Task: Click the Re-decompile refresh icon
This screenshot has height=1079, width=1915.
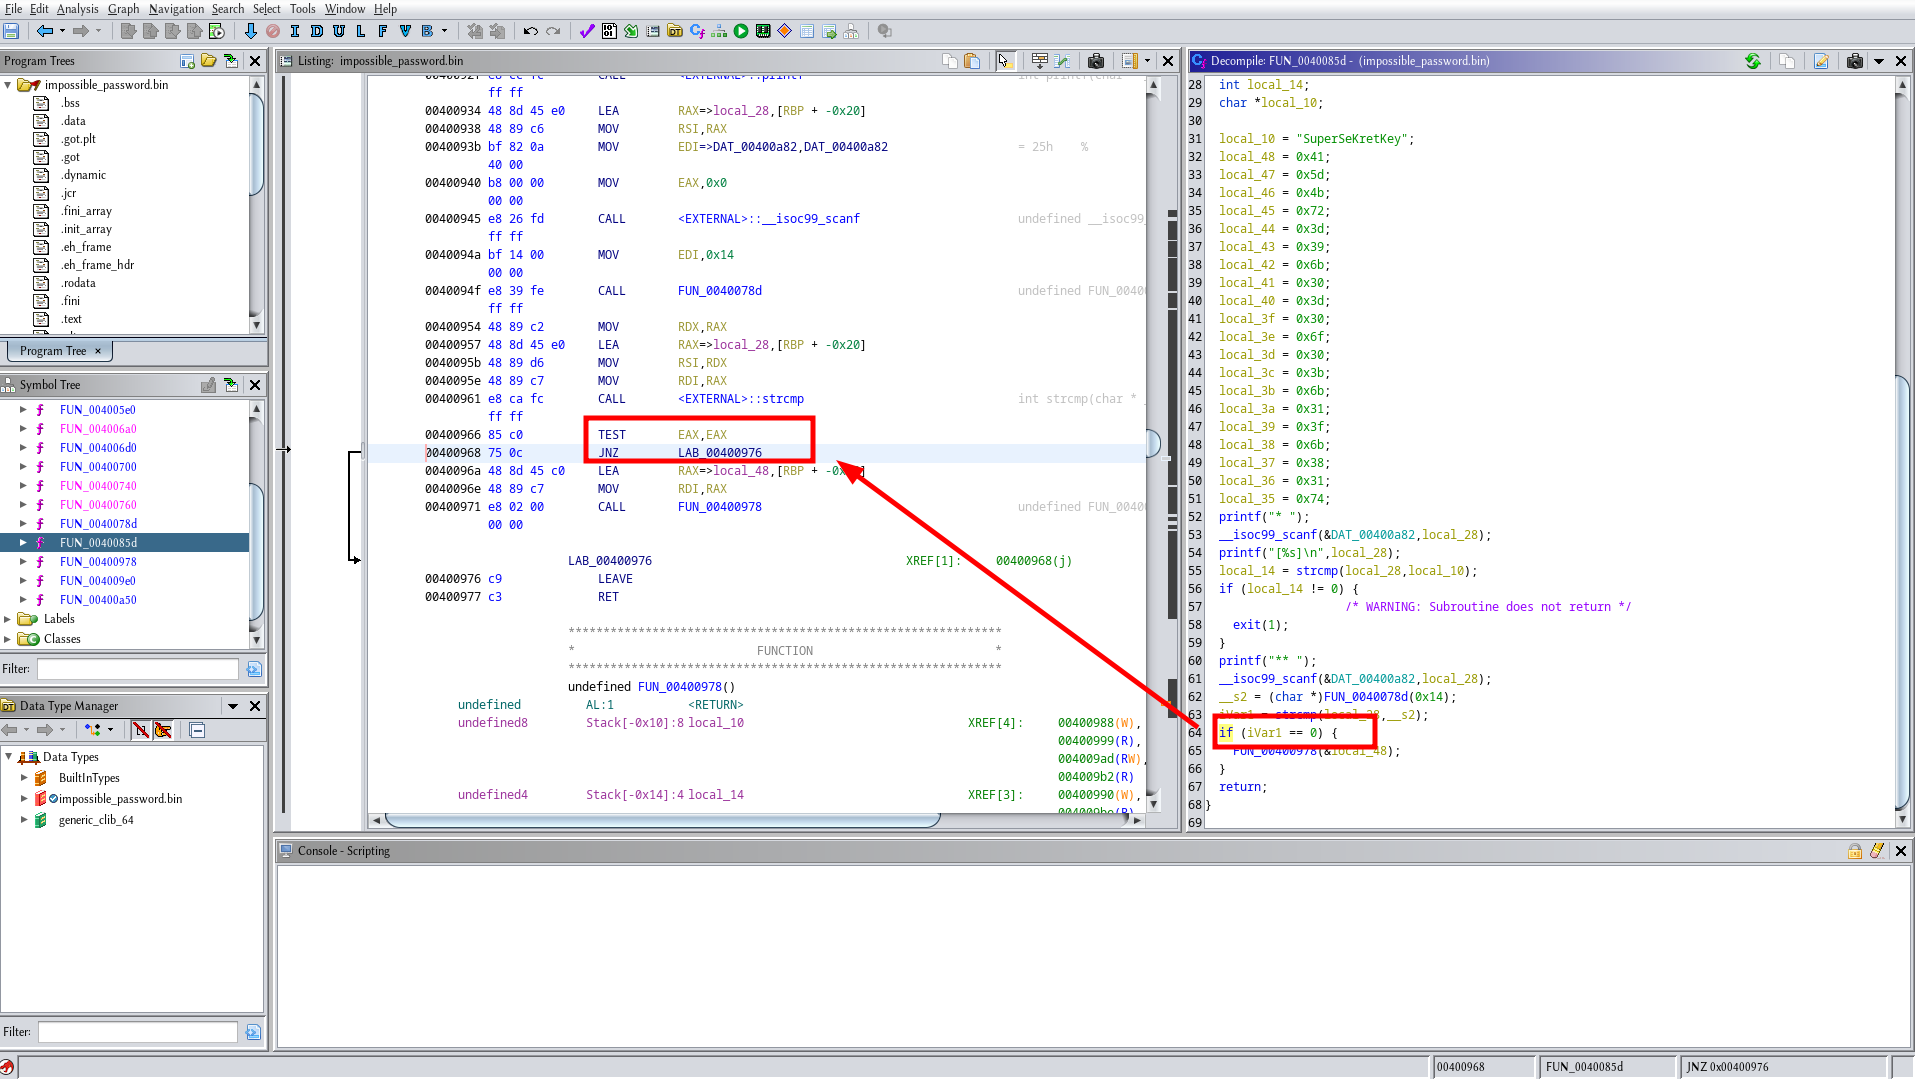Action: (x=1753, y=61)
